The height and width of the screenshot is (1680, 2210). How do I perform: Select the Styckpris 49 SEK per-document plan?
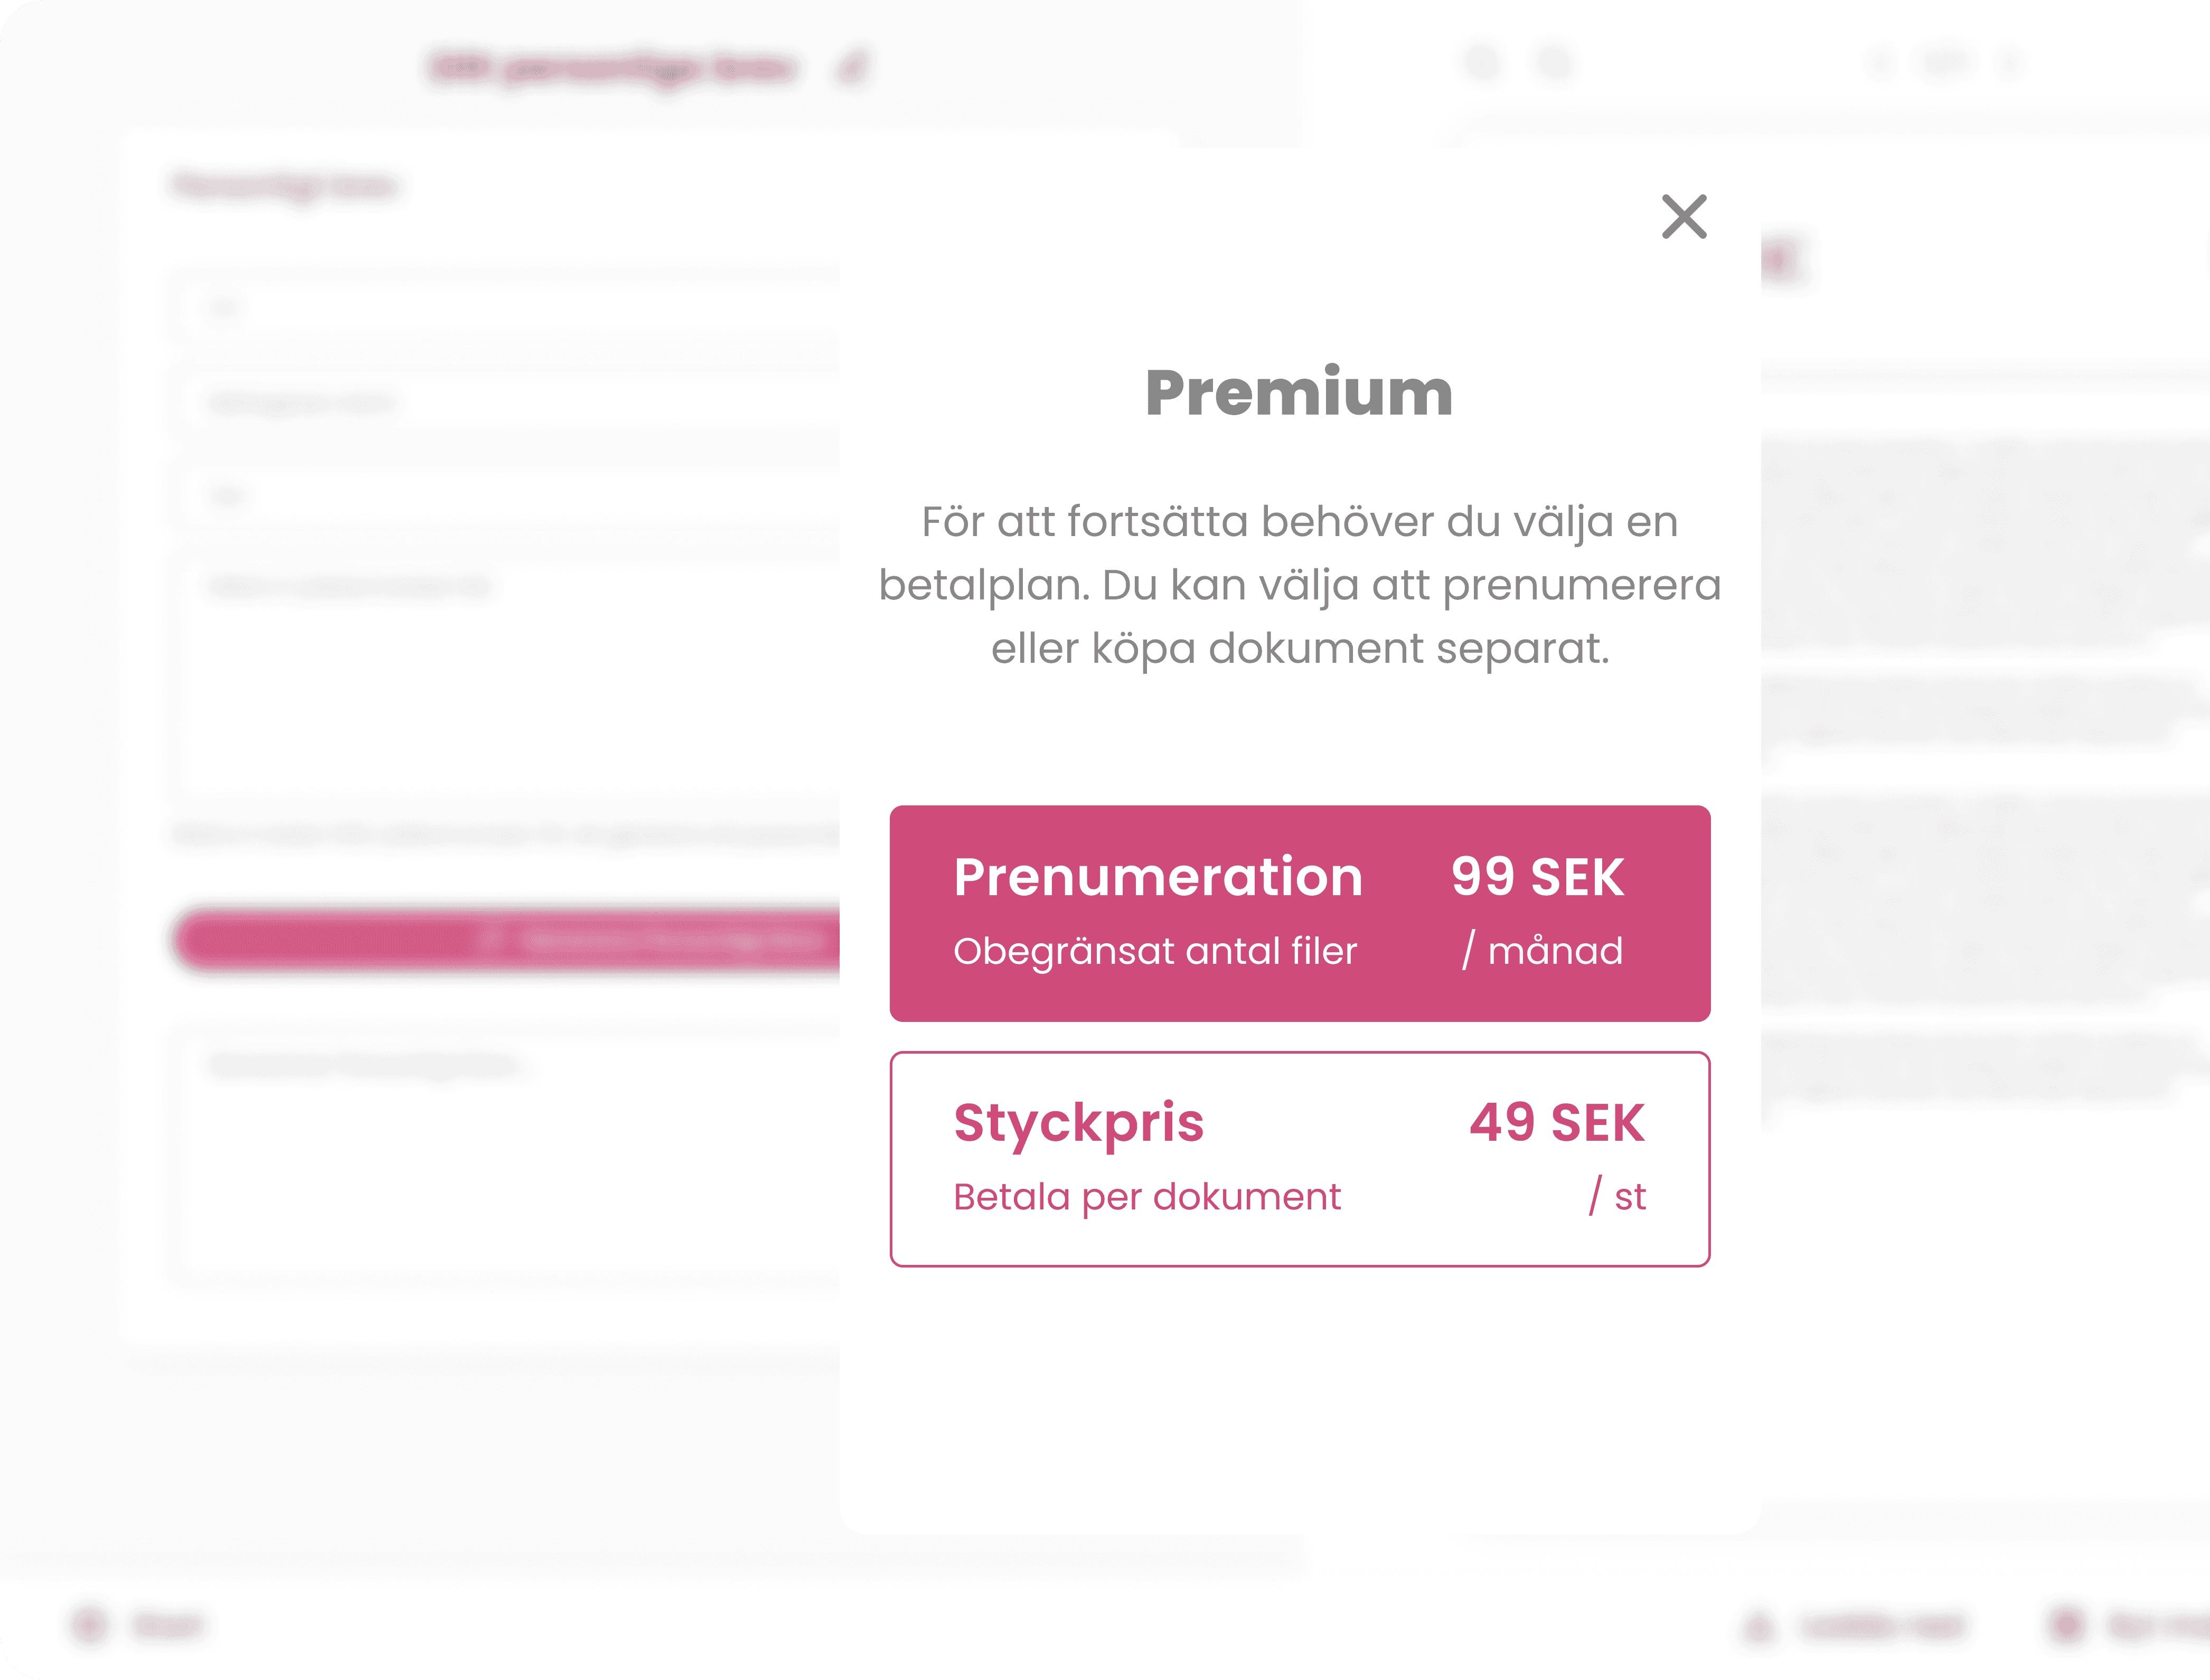point(1299,1159)
